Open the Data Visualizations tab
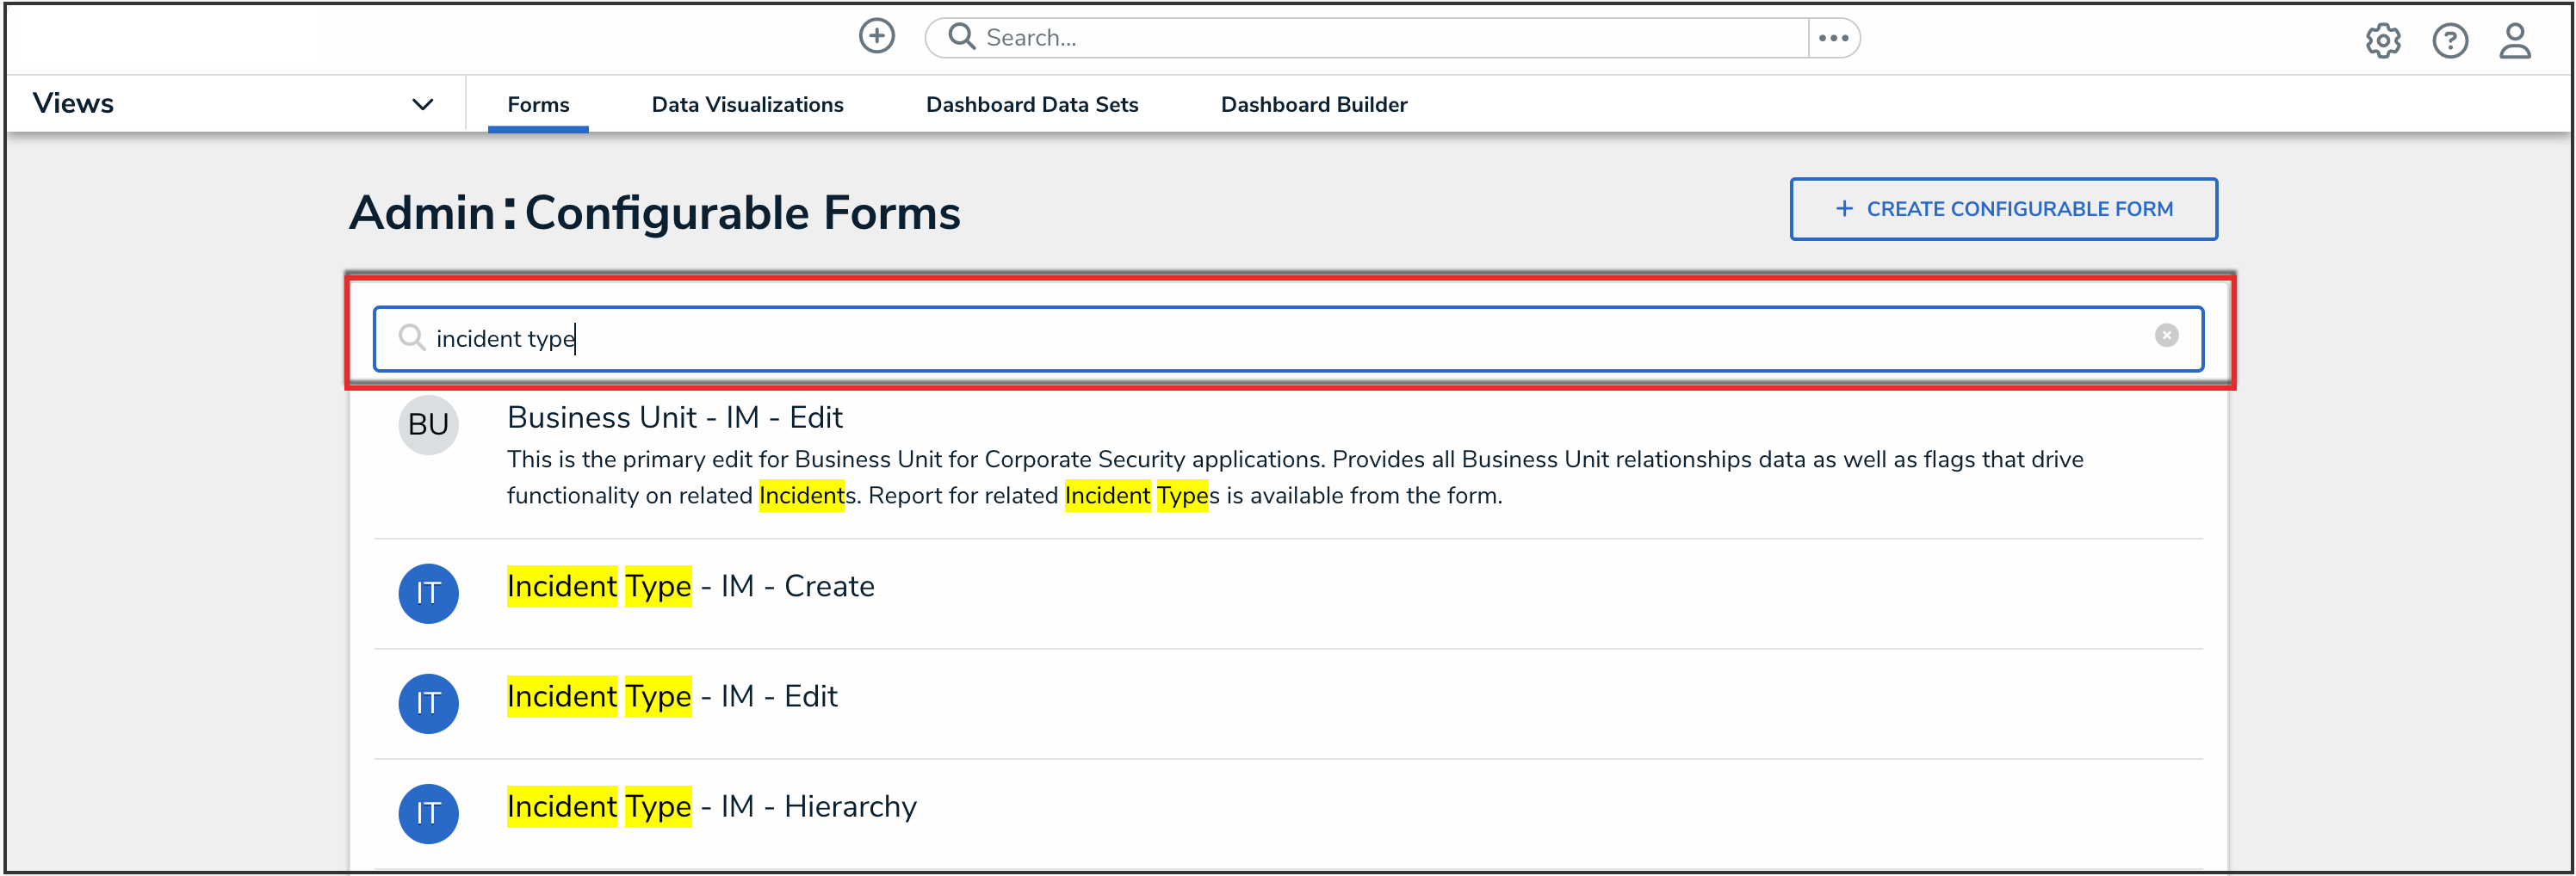 (x=747, y=105)
